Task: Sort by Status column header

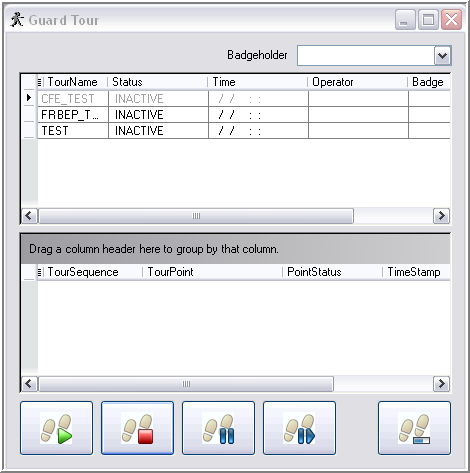Action: (x=157, y=82)
